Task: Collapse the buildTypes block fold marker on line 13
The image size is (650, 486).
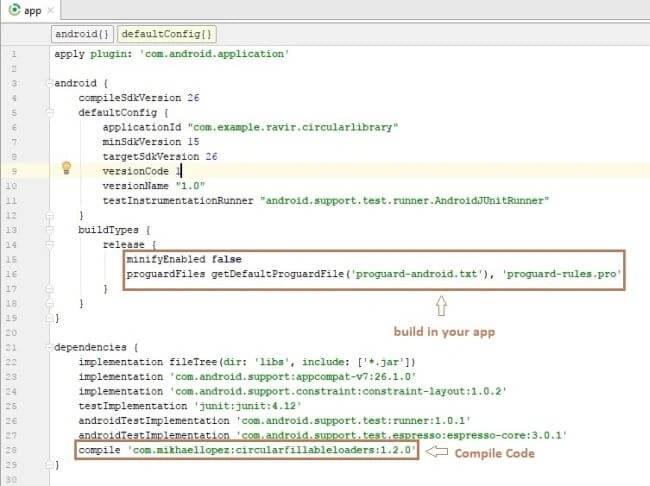Action: [50, 230]
